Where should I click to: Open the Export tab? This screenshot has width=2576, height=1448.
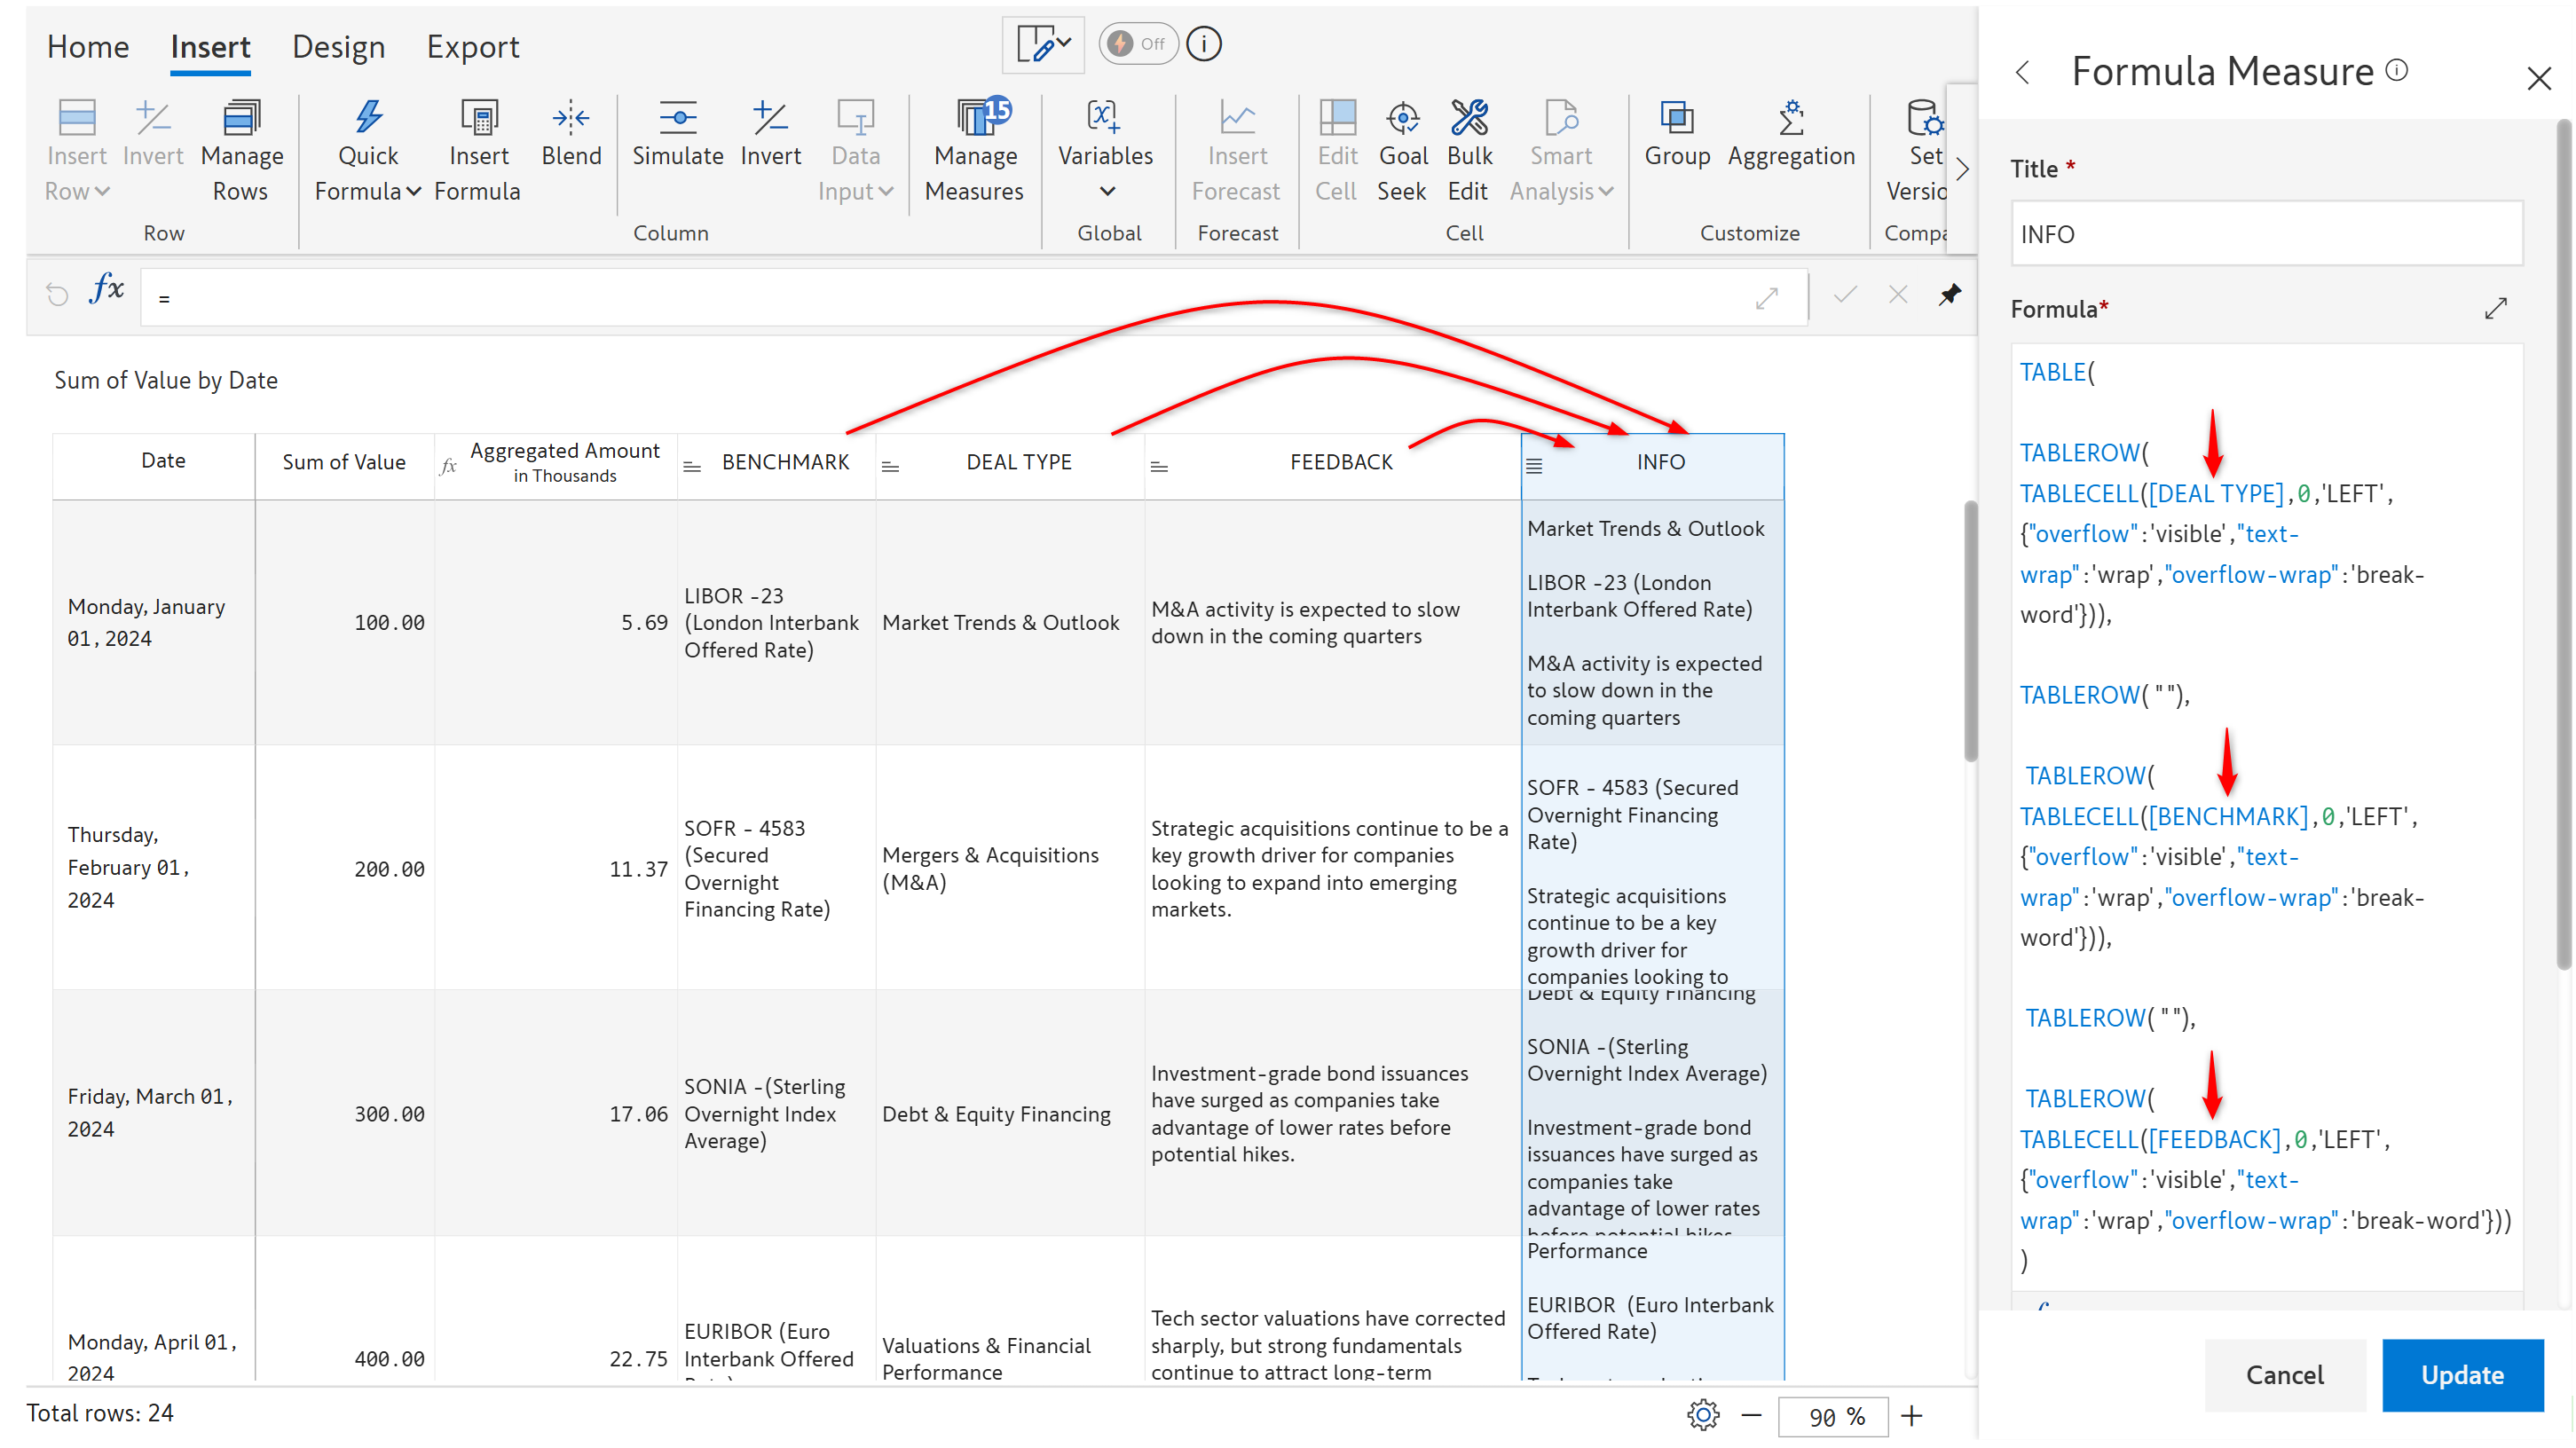(x=472, y=47)
